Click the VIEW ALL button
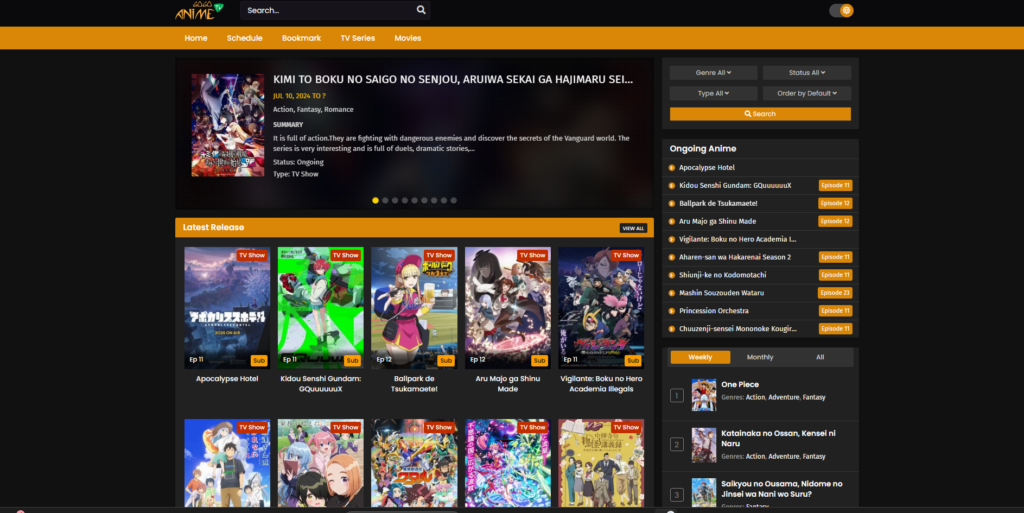 (633, 228)
